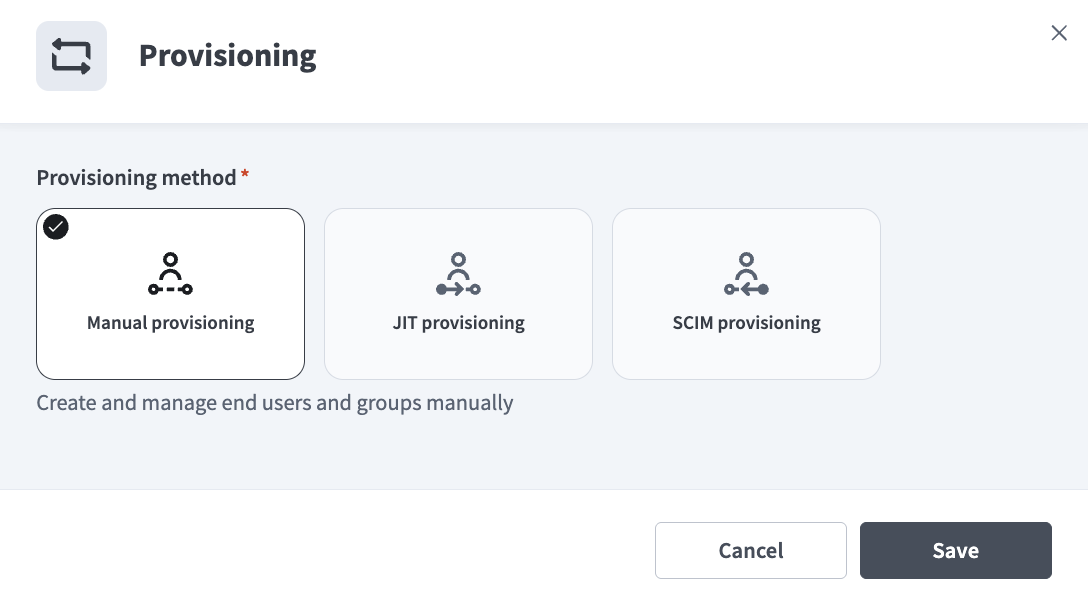Click the Manual provisioning card label
The image size is (1088, 598).
coord(170,323)
